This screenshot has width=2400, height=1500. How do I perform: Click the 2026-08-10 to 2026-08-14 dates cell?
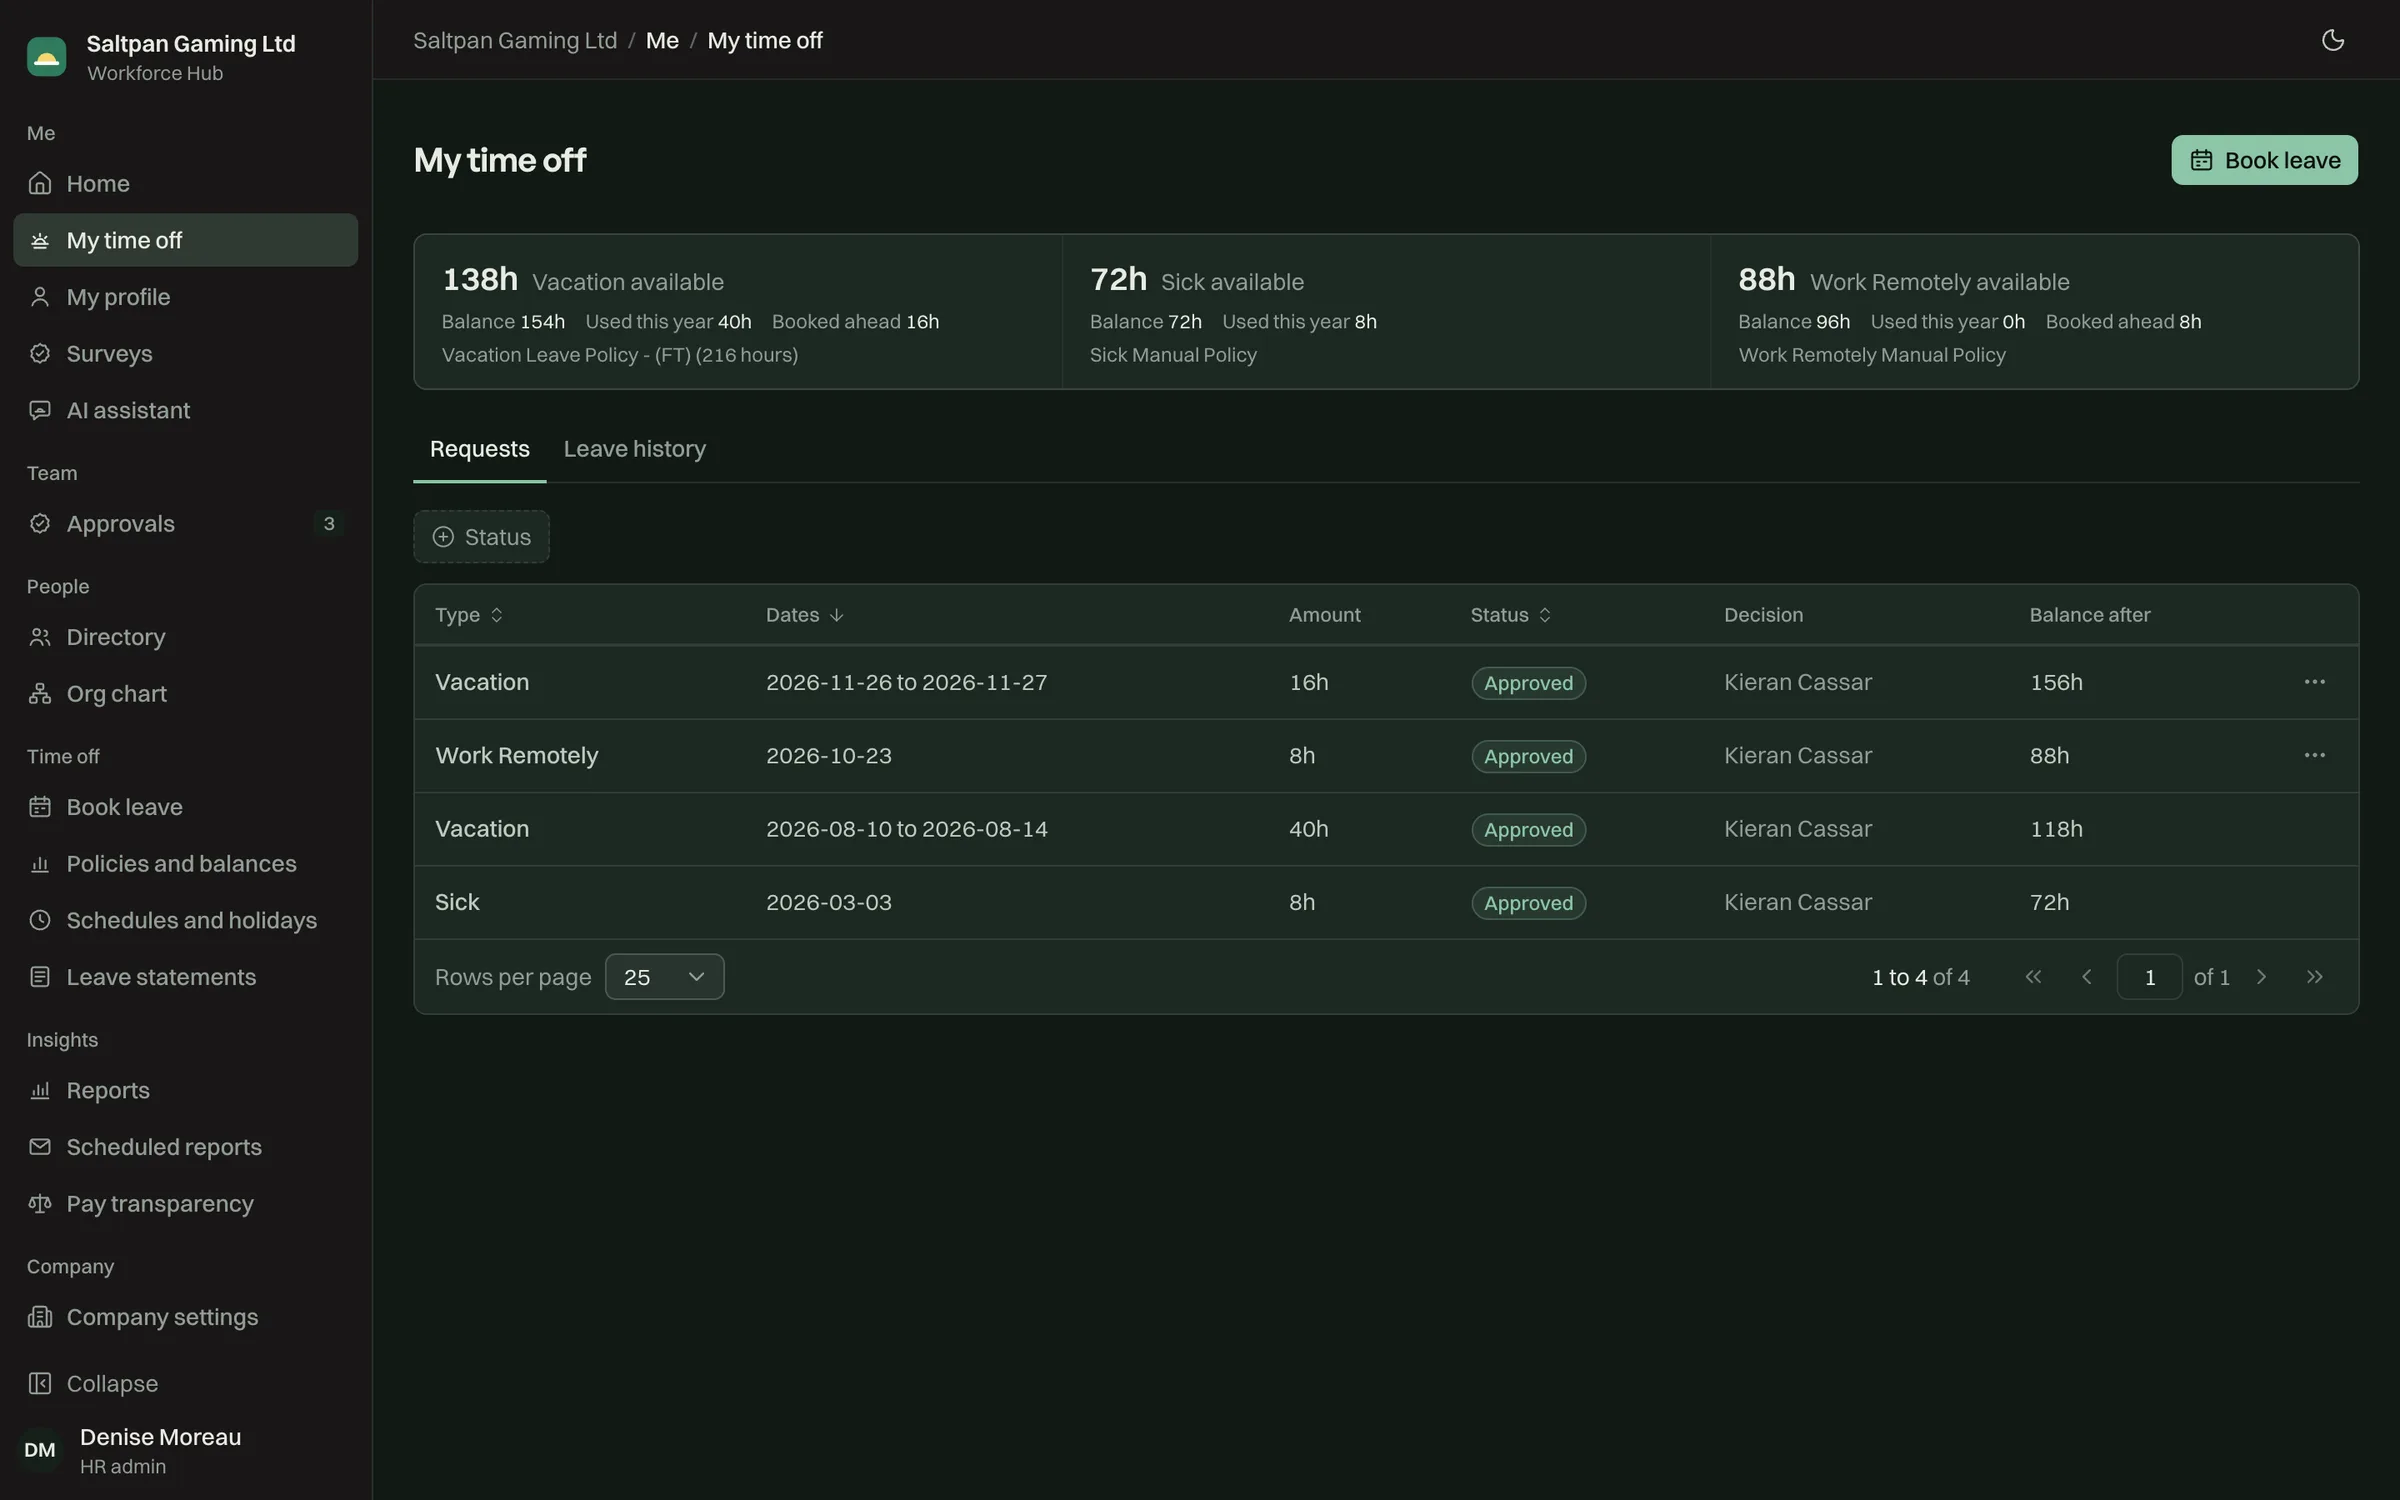tap(906, 829)
